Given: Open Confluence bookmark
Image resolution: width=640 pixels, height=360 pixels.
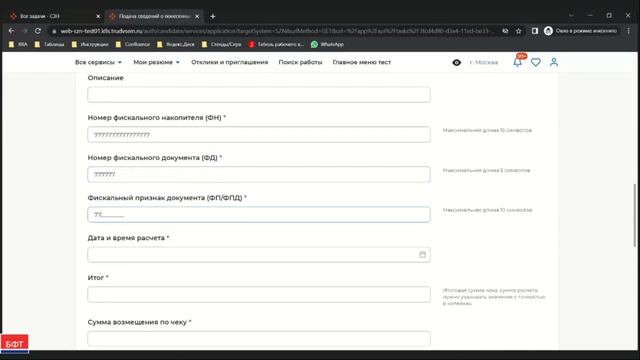Looking at the screenshot, I should [x=133, y=44].
